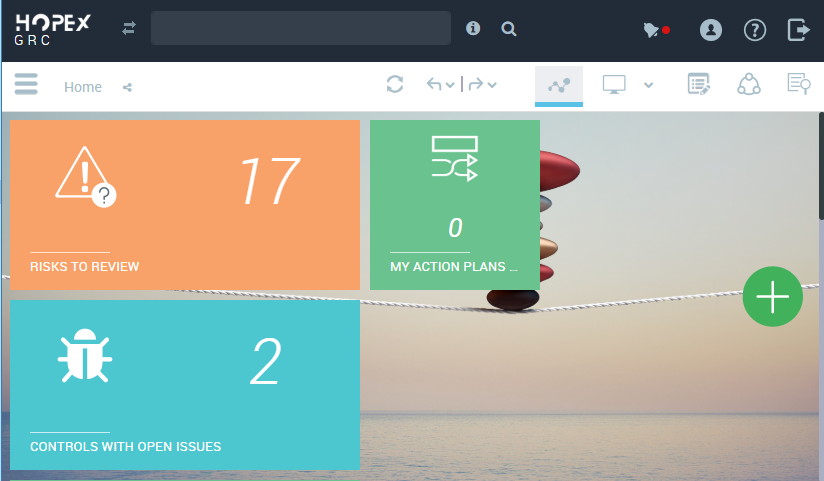
Task: Open the Risks to Review tile
Action: [x=184, y=205]
